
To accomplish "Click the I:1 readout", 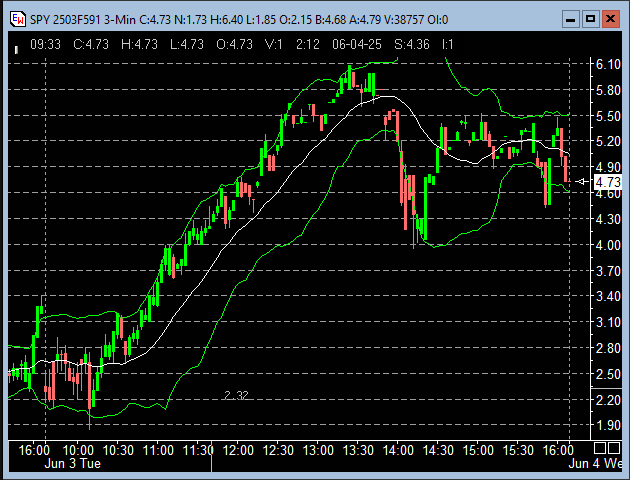I will [x=448, y=44].
